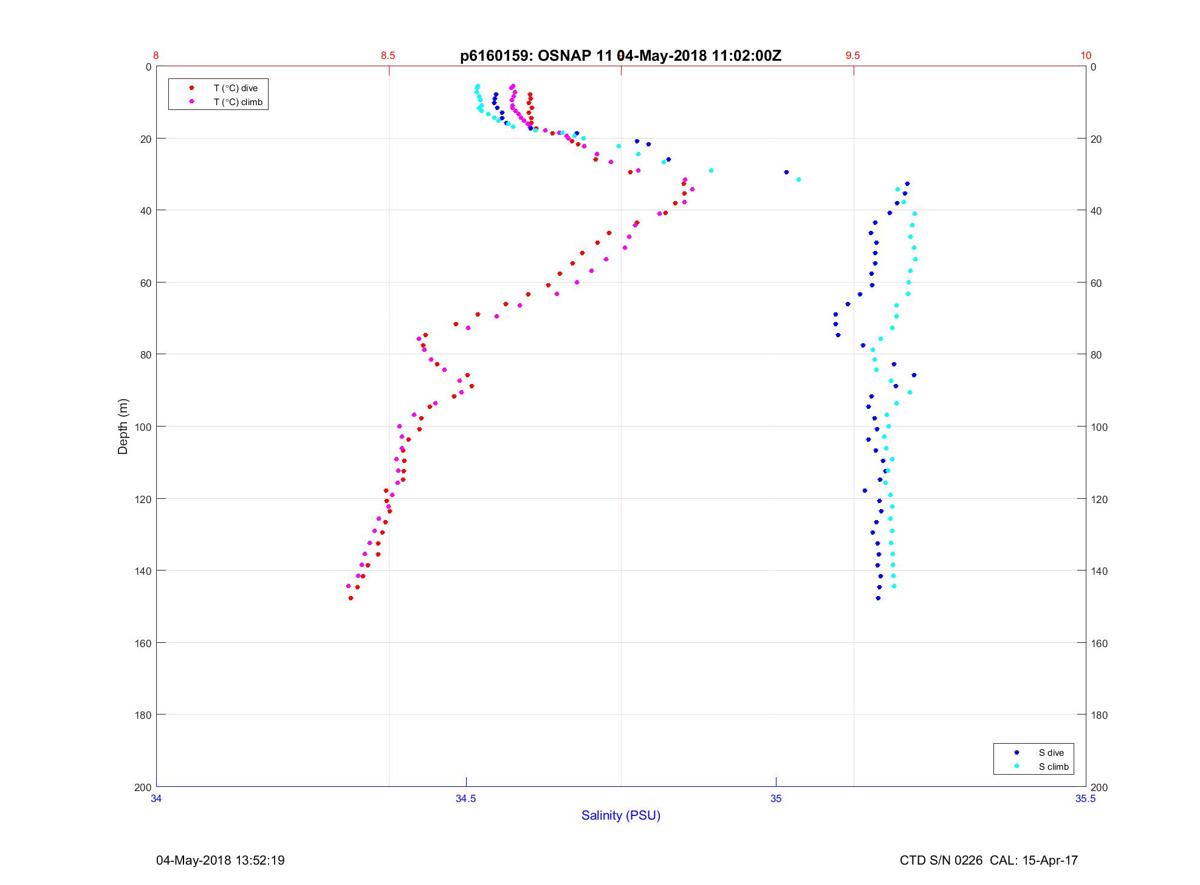
Task: Click the 100 label on left depth axis
Action: (x=141, y=427)
